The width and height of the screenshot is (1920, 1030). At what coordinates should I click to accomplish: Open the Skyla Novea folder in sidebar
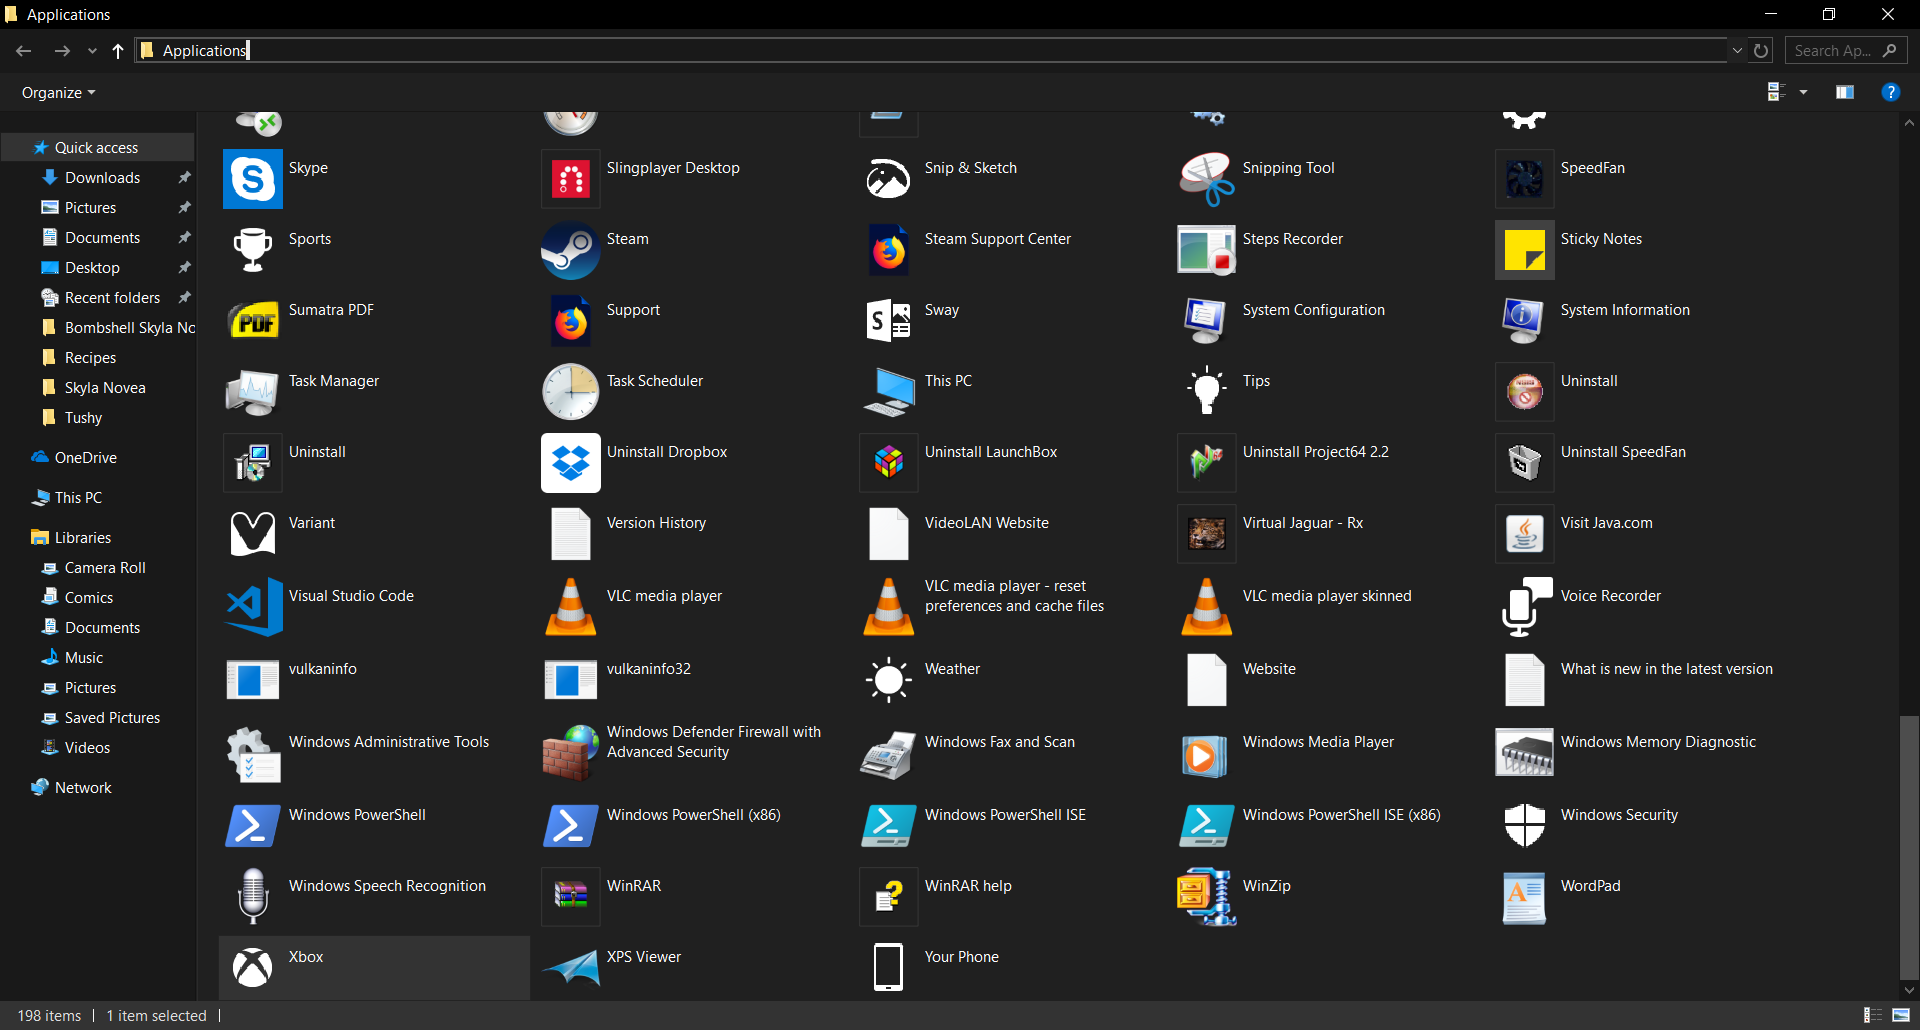point(105,387)
